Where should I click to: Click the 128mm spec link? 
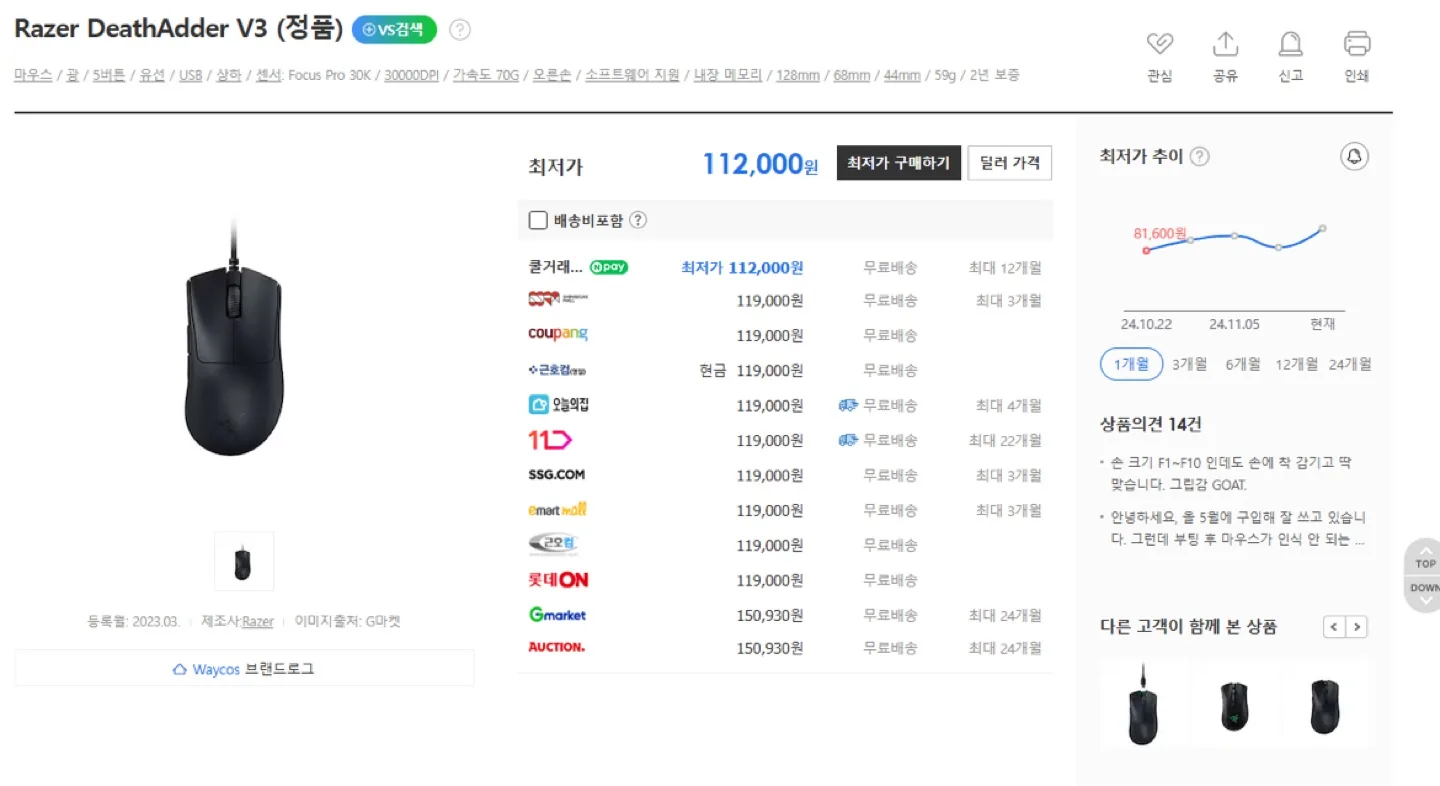point(798,75)
